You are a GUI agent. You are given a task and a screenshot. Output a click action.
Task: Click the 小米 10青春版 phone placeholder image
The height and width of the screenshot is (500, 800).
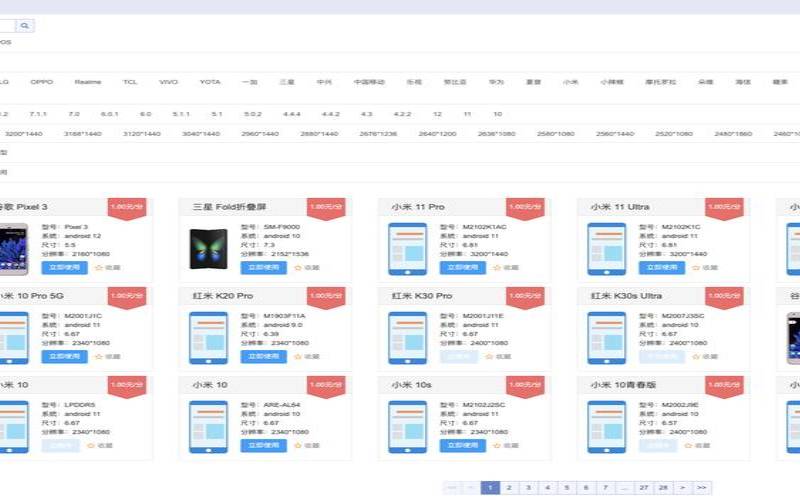[x=606, y=427]
